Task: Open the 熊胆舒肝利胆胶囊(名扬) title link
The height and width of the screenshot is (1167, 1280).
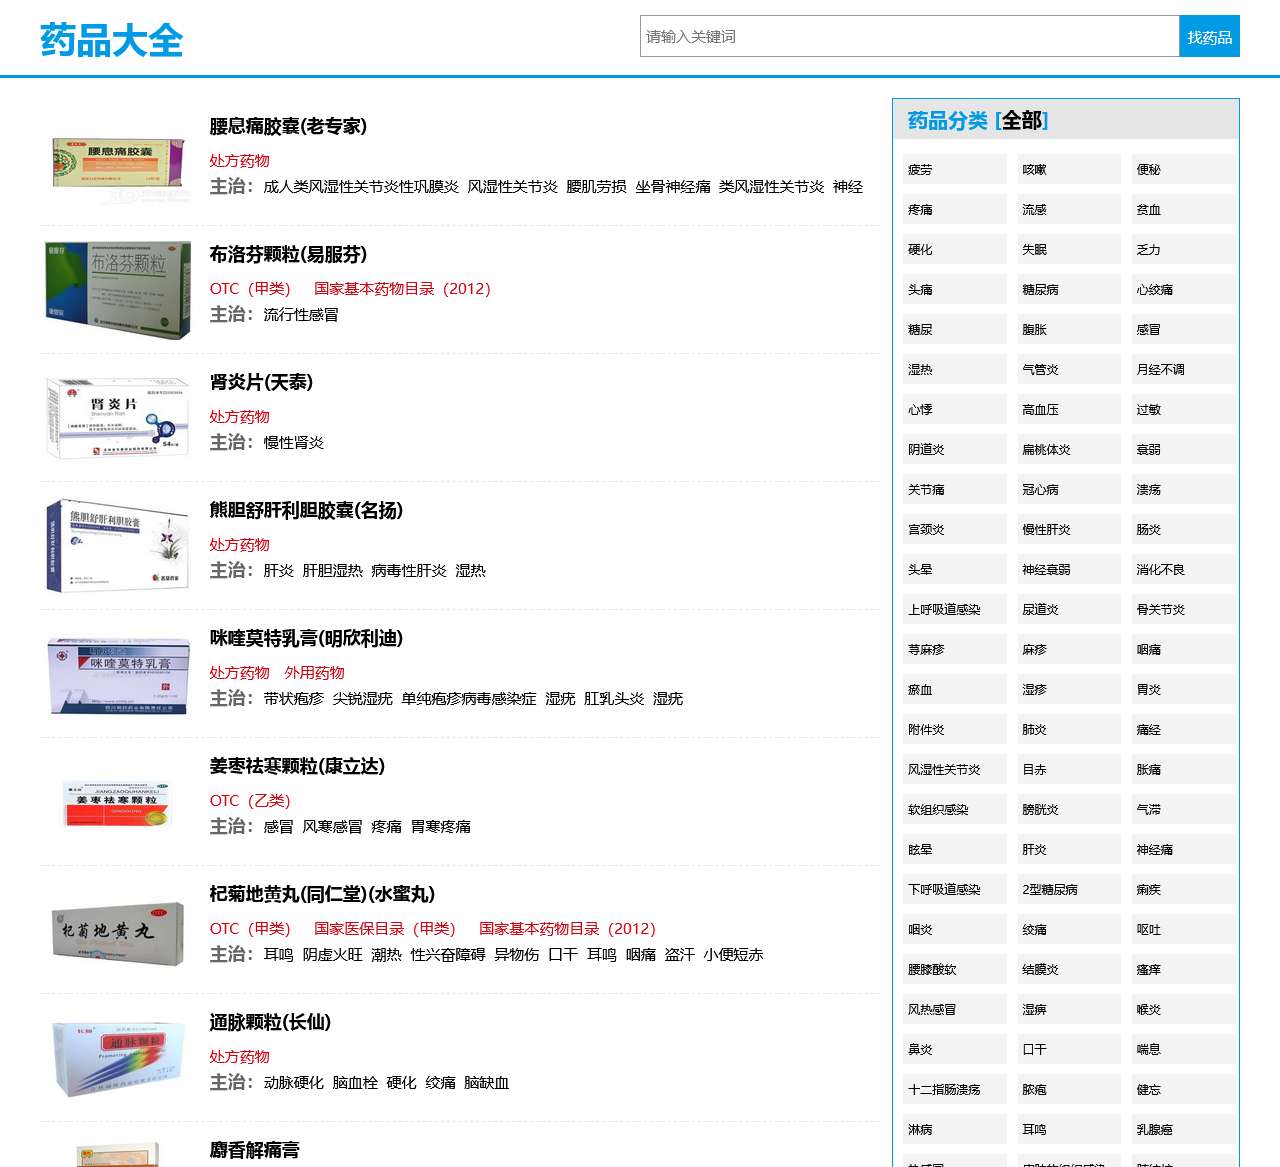Action: [x=306, y=510]
